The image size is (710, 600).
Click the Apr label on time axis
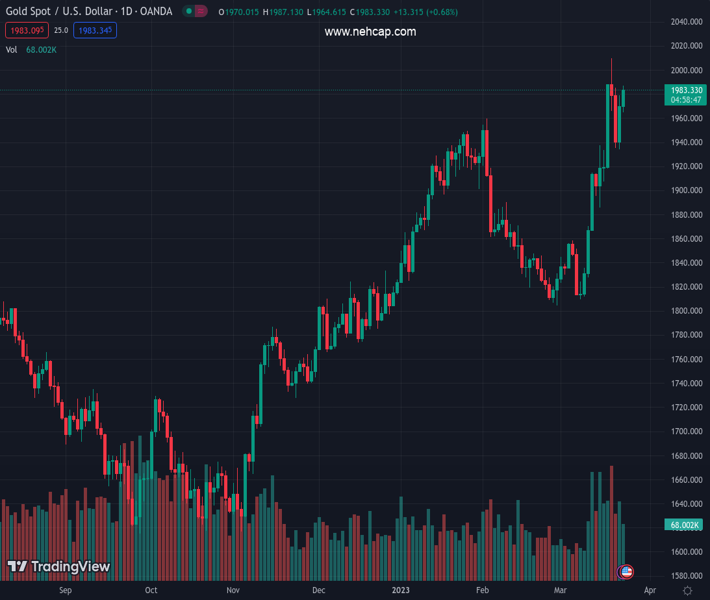coord(650,590)
